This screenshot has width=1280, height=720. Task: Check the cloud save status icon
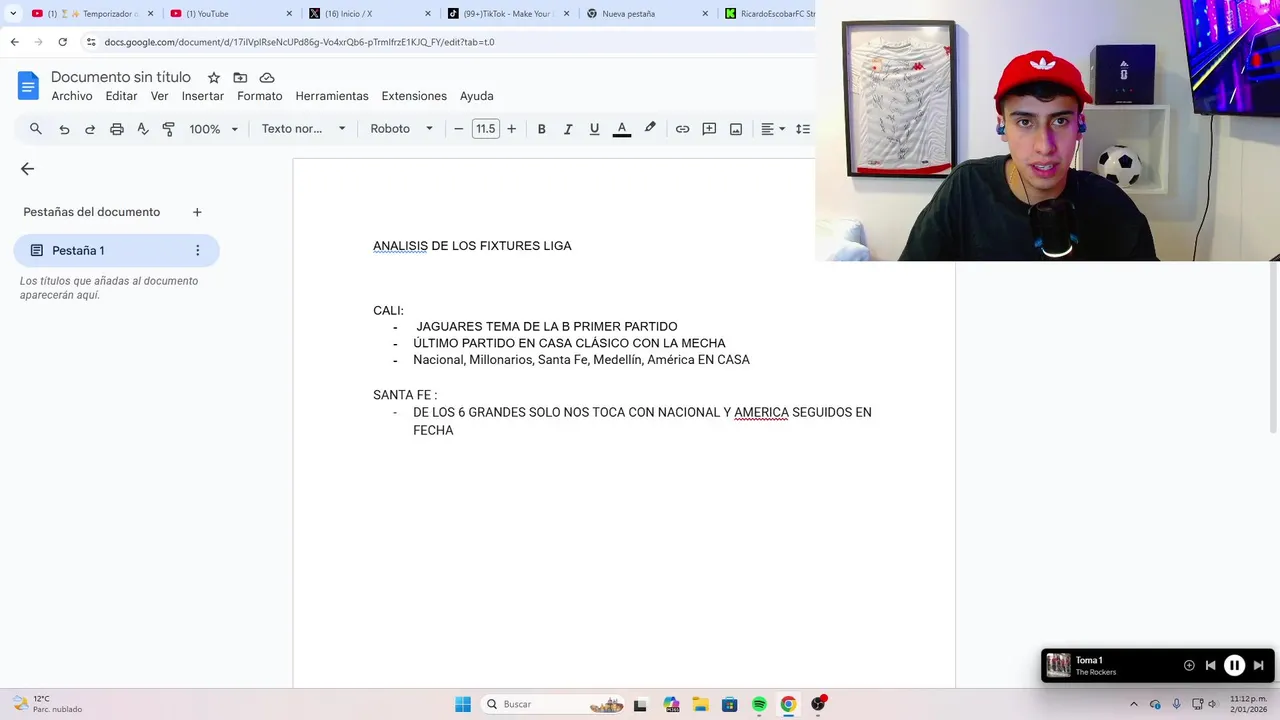point(267,78)
